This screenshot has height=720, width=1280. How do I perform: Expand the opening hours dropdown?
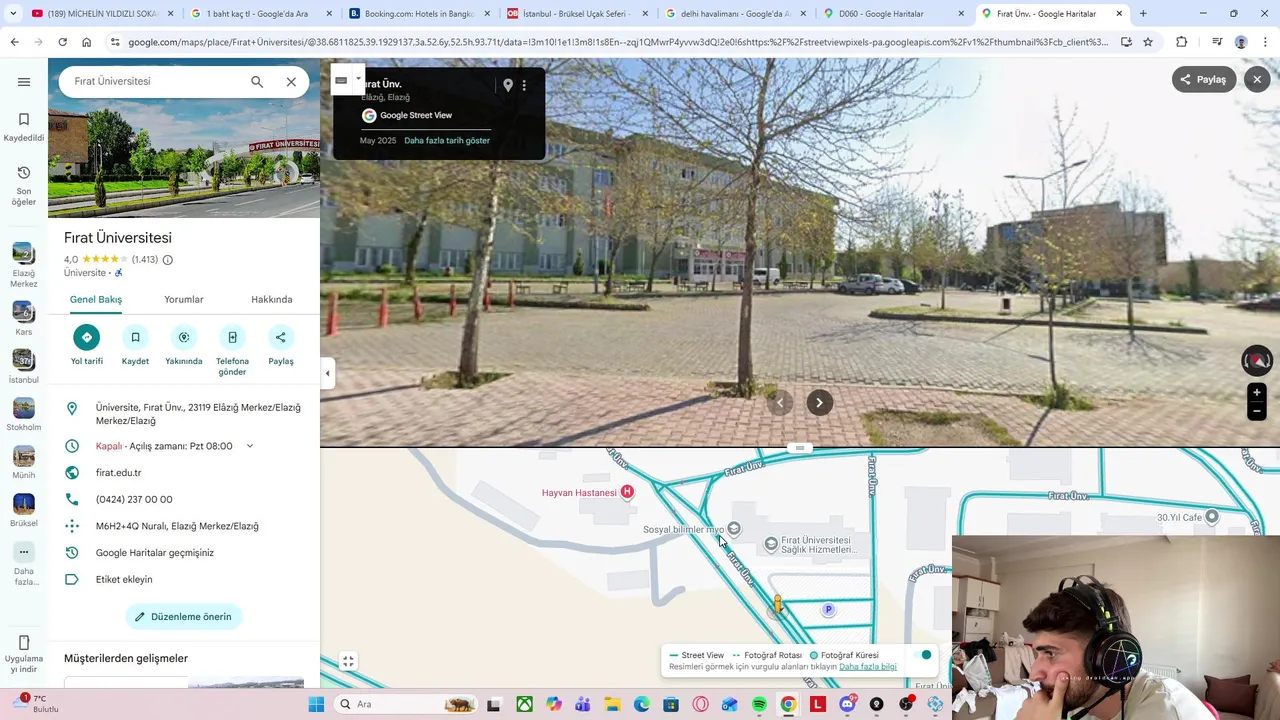tap(250, 446)
